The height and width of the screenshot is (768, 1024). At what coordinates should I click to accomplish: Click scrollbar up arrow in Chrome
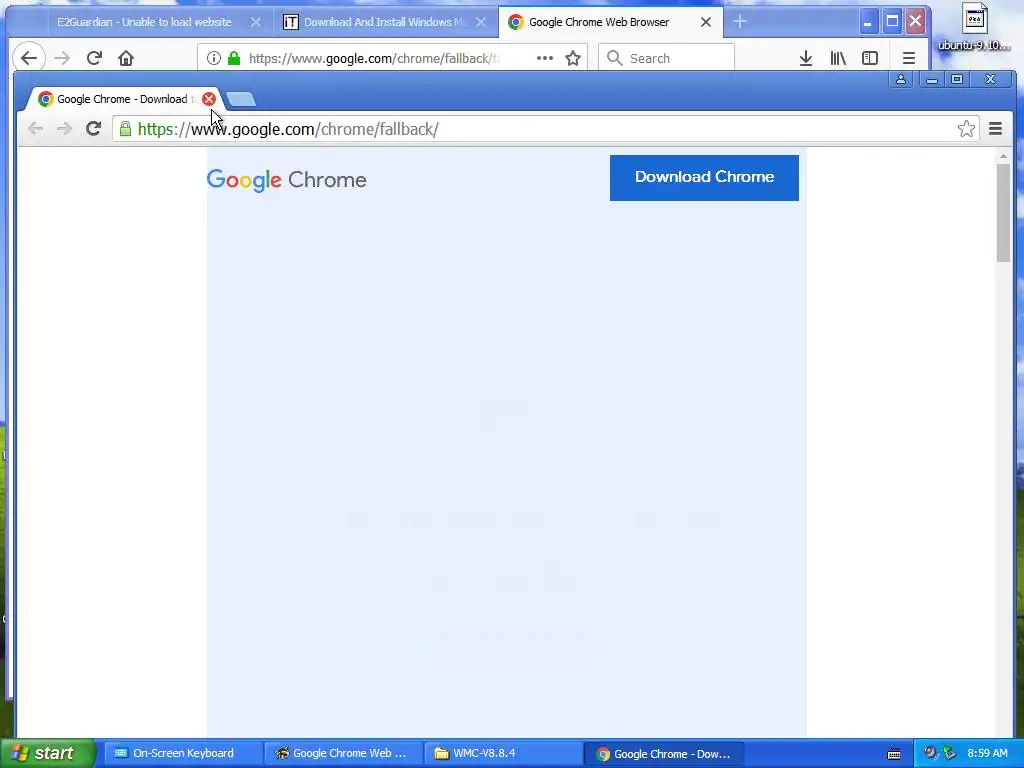point(1003,157)
